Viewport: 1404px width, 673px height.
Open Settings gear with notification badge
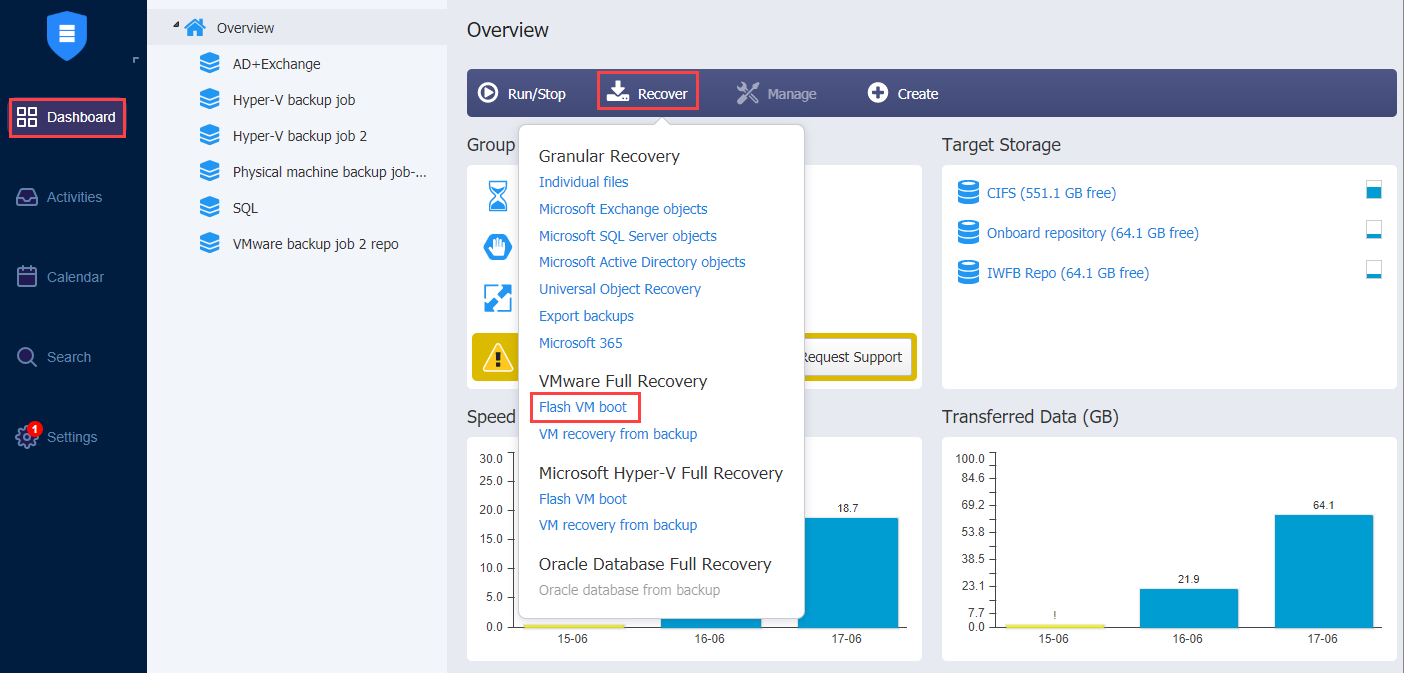tap(28, 437)
